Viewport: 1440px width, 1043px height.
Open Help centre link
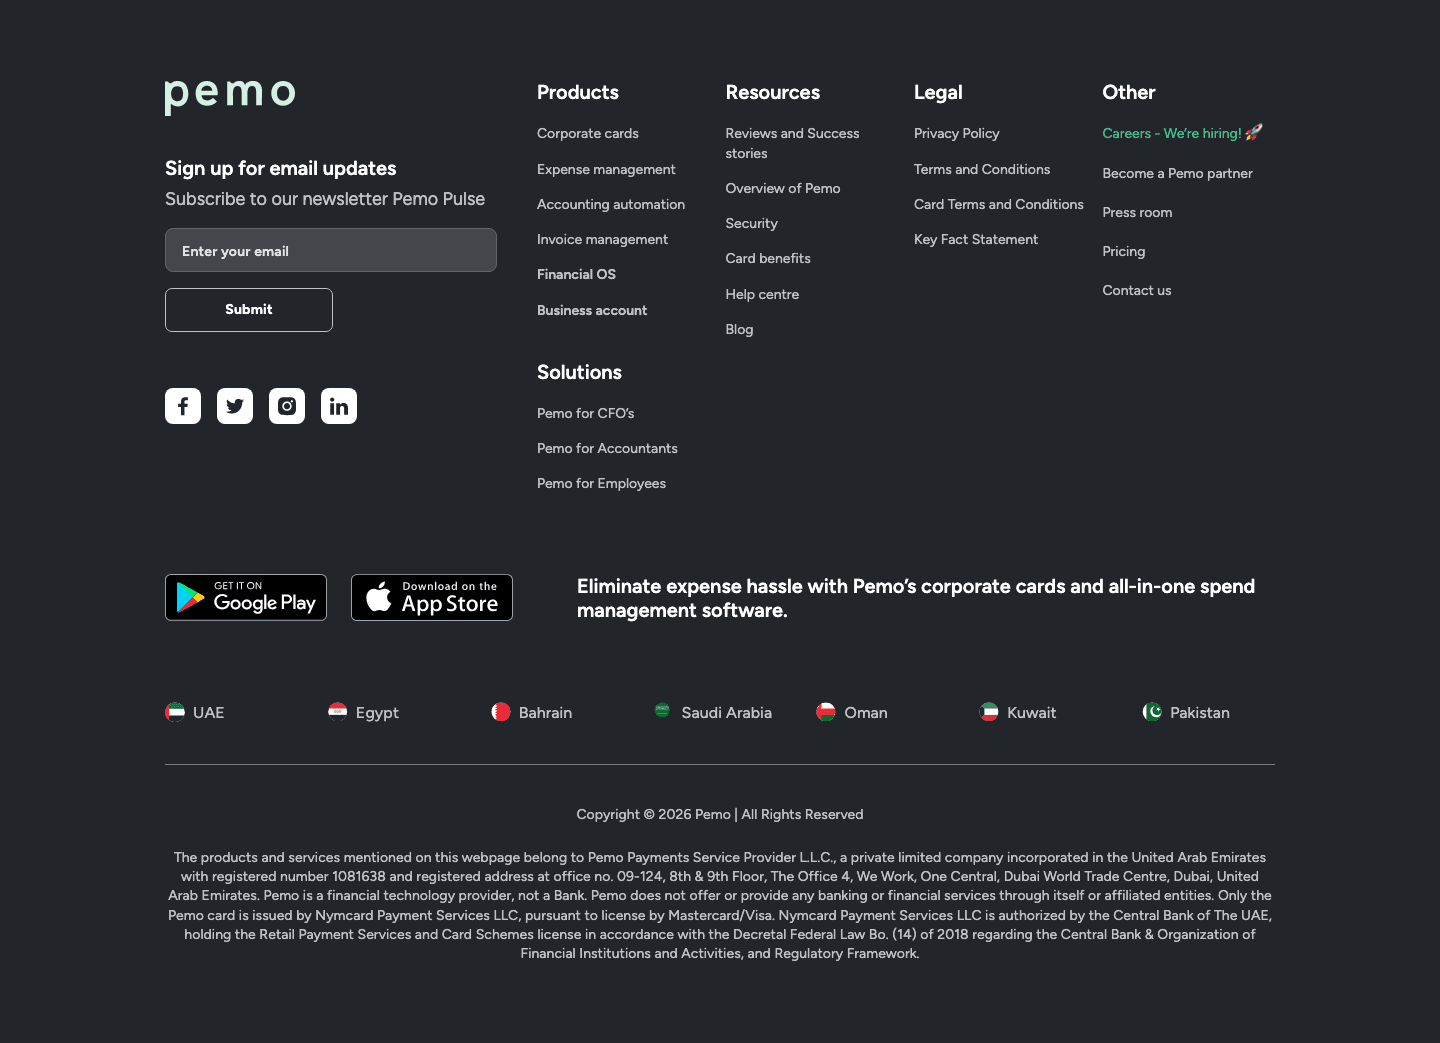762,294
